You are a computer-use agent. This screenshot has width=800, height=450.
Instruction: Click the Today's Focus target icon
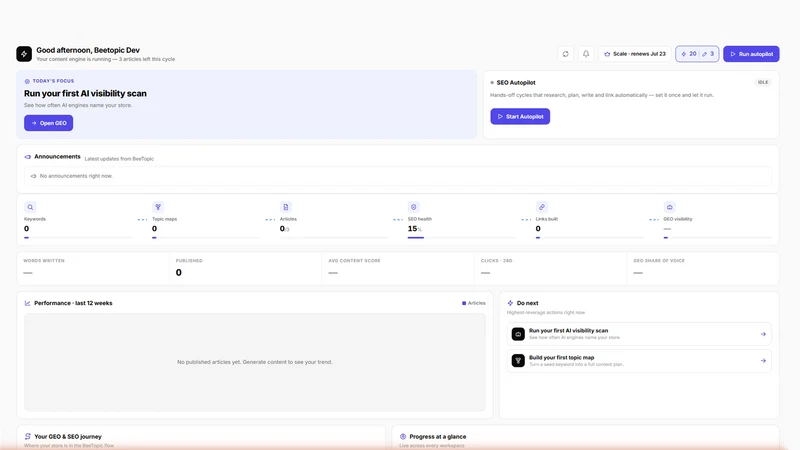point(27,81)
